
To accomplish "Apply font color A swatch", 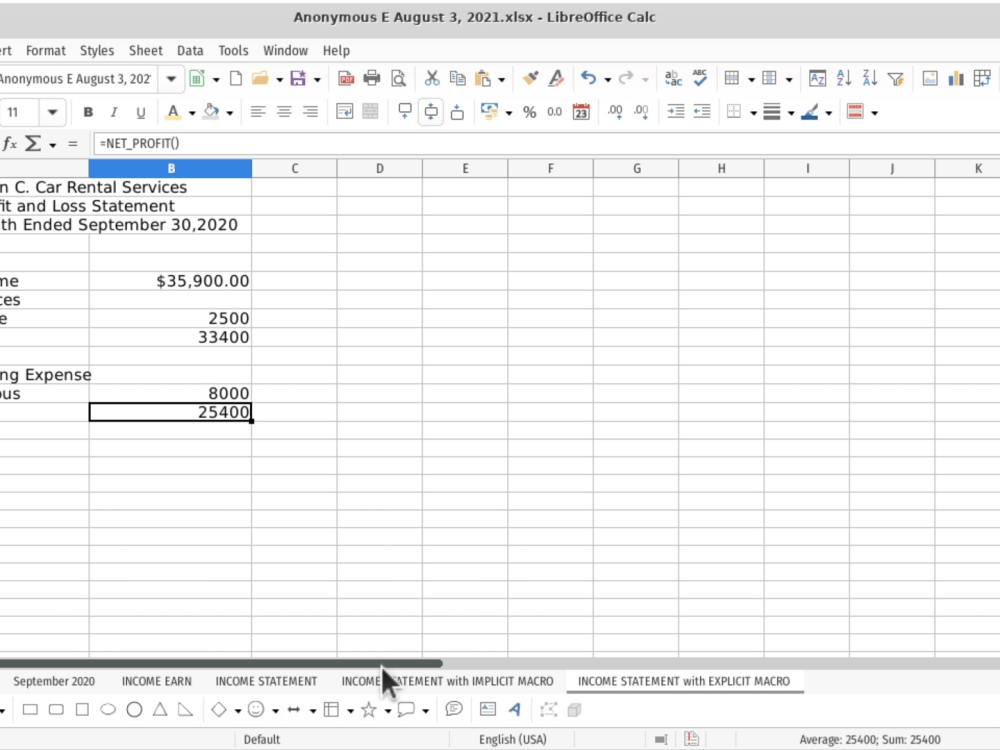I will pos(172,112).
